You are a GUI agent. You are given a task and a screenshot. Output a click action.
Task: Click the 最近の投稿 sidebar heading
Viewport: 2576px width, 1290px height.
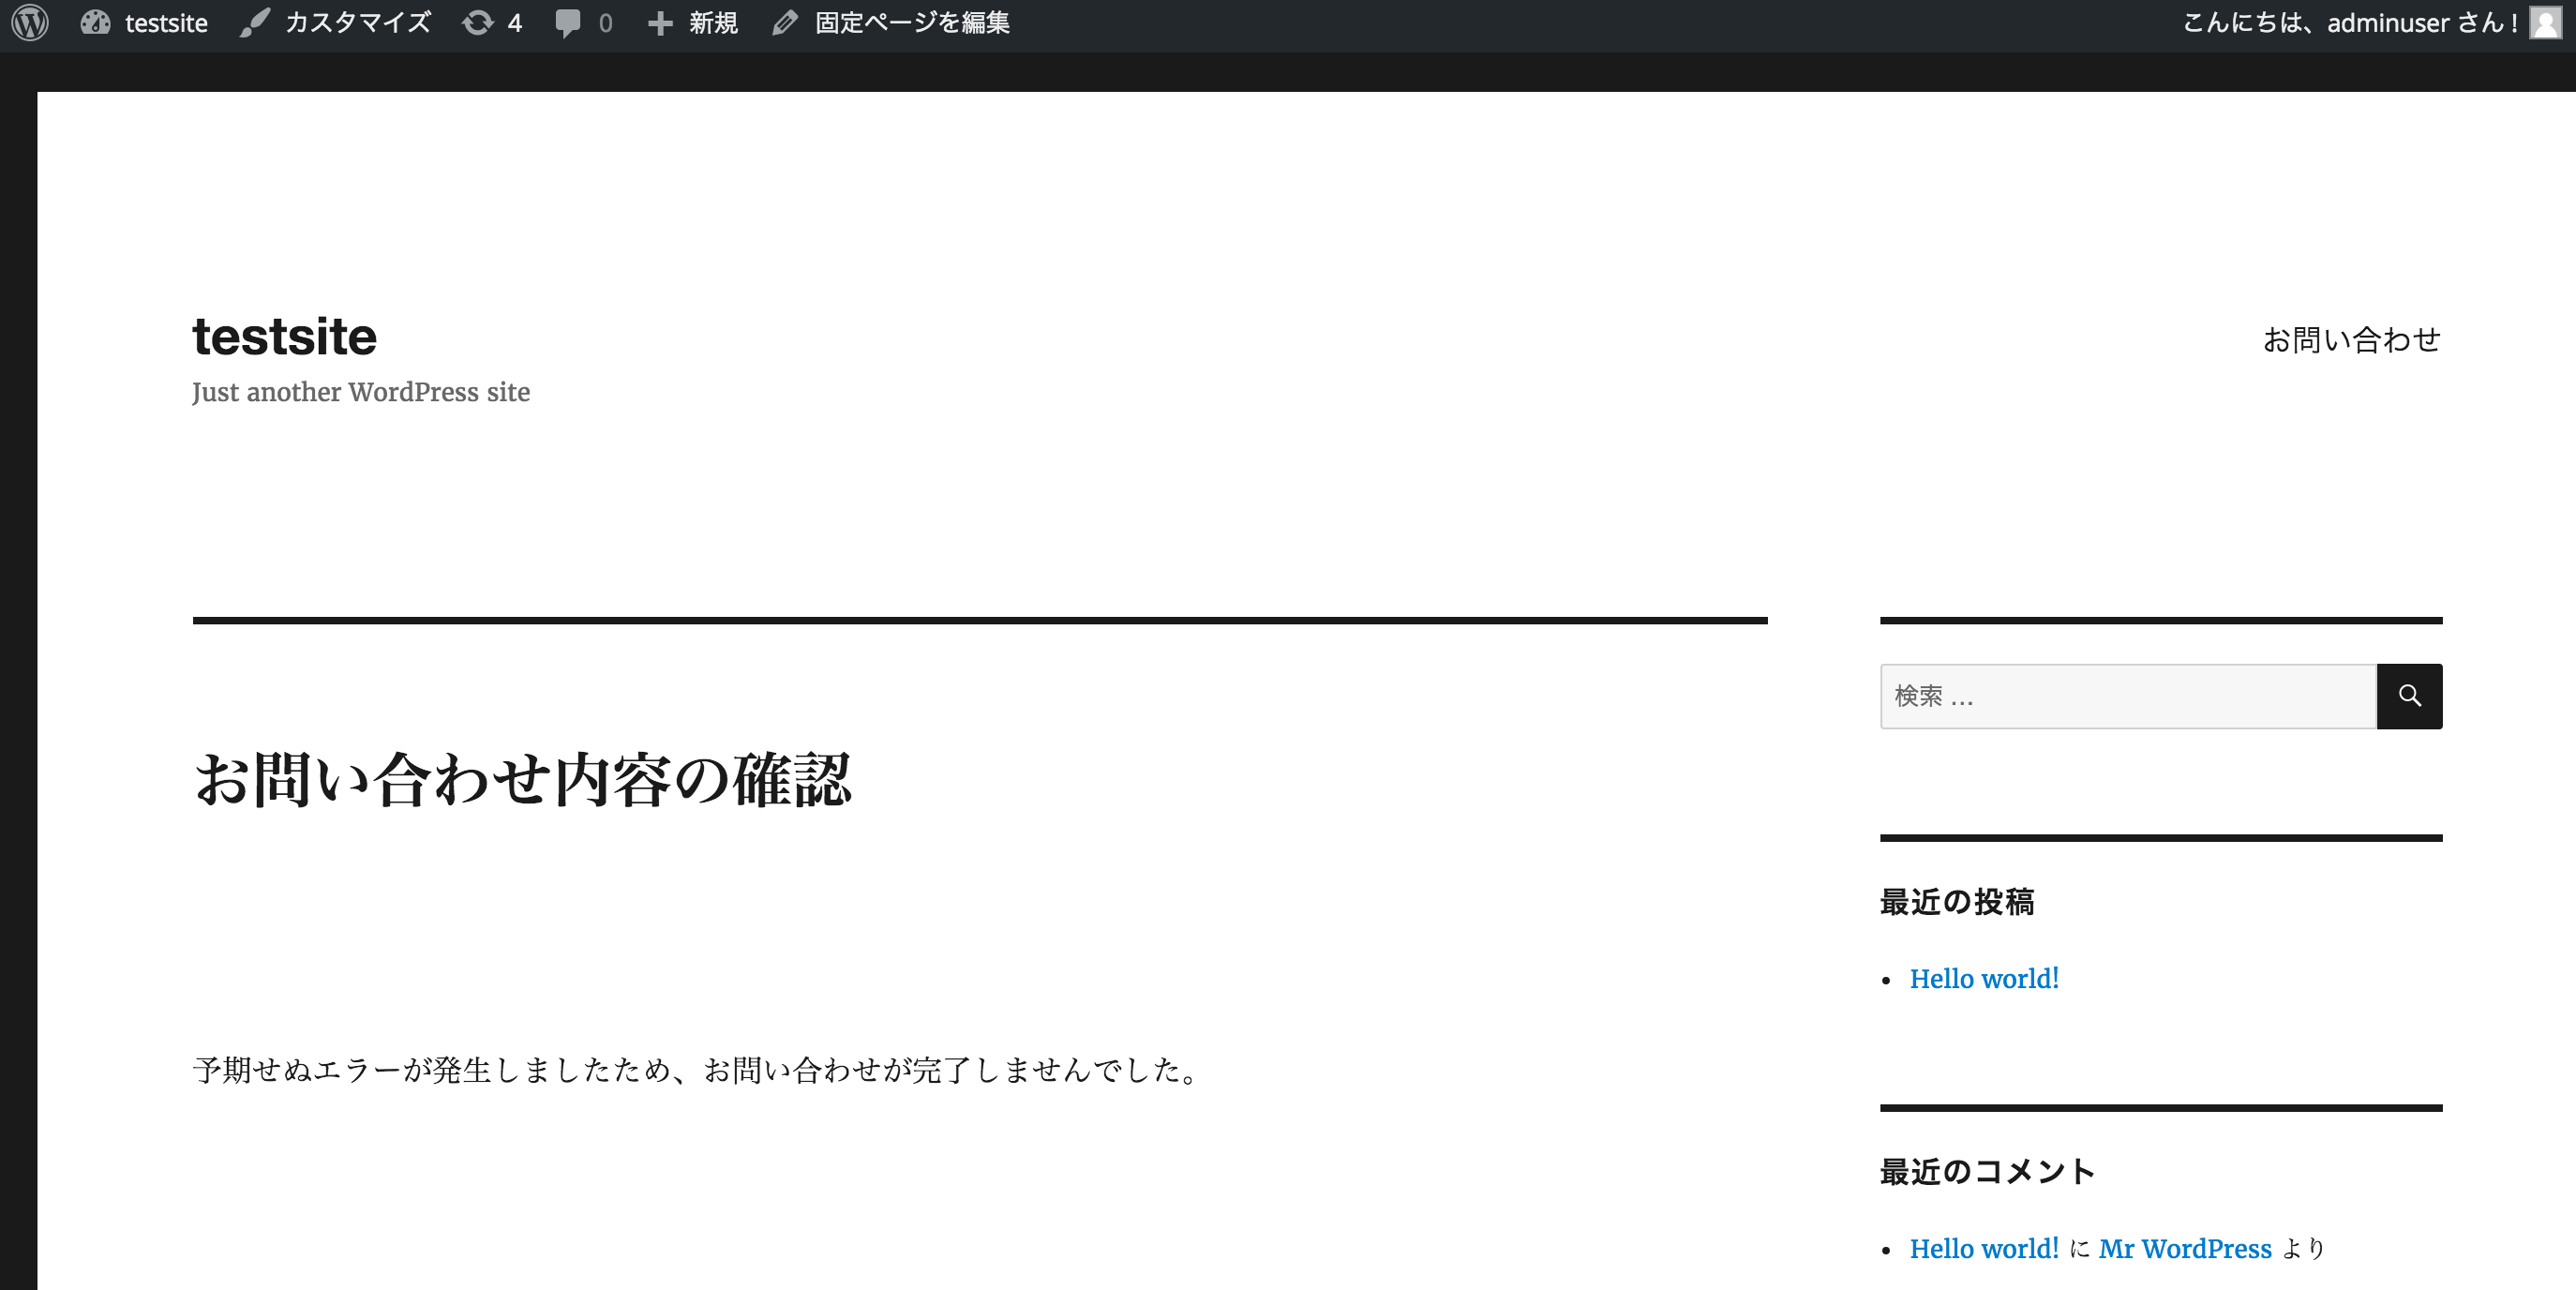click(x=1958, y=903)
